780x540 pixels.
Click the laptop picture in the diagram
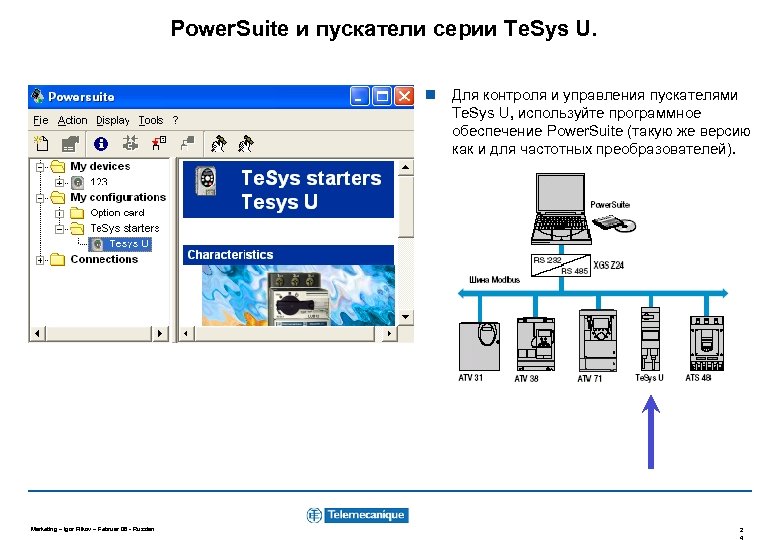pyautogui.click(x=560, y=208)
